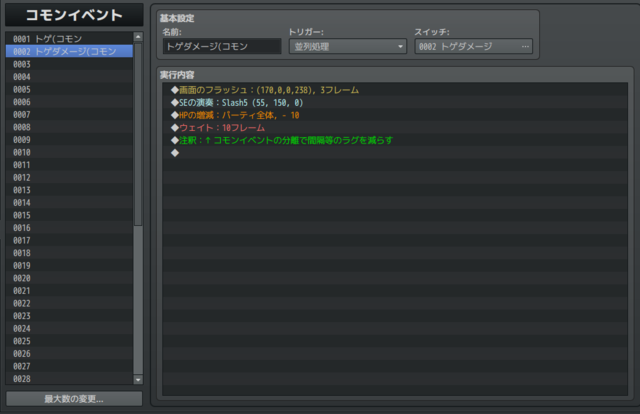The height and width of the screenshot is (414, 640).
Task: Select the empty command line below 注釈
Action: coord(395,153)
